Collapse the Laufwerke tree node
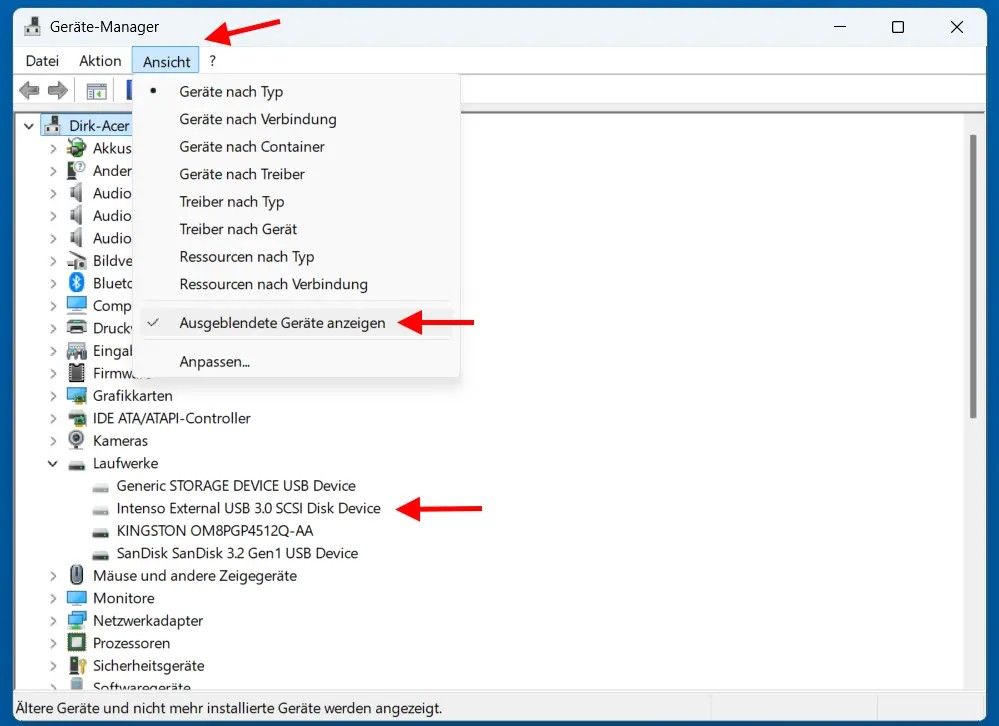999x726 pixels. 53,464
